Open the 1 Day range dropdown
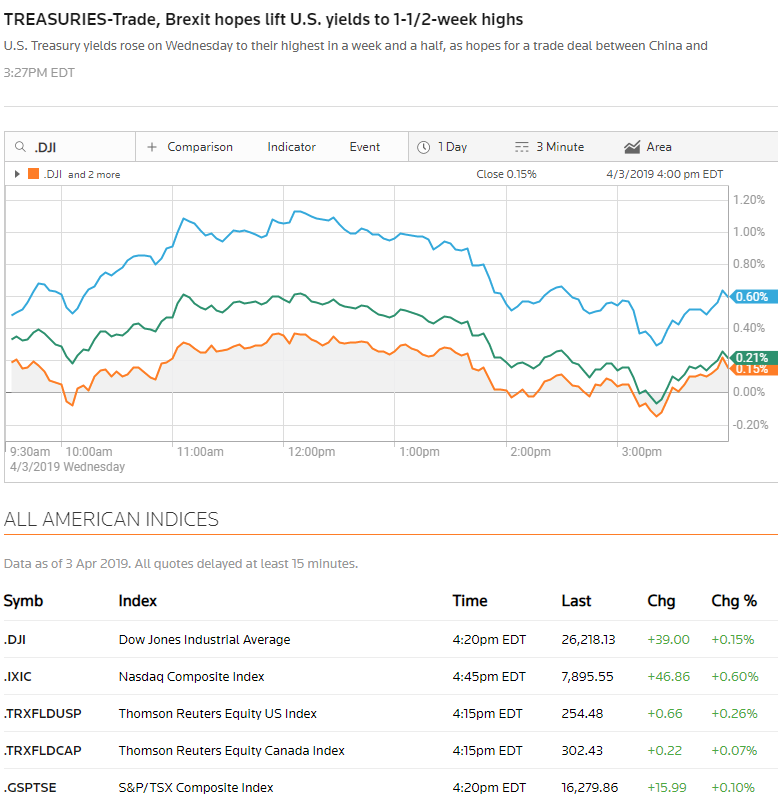The width and height of the screenshot is (778, 805). coord(452,147)
